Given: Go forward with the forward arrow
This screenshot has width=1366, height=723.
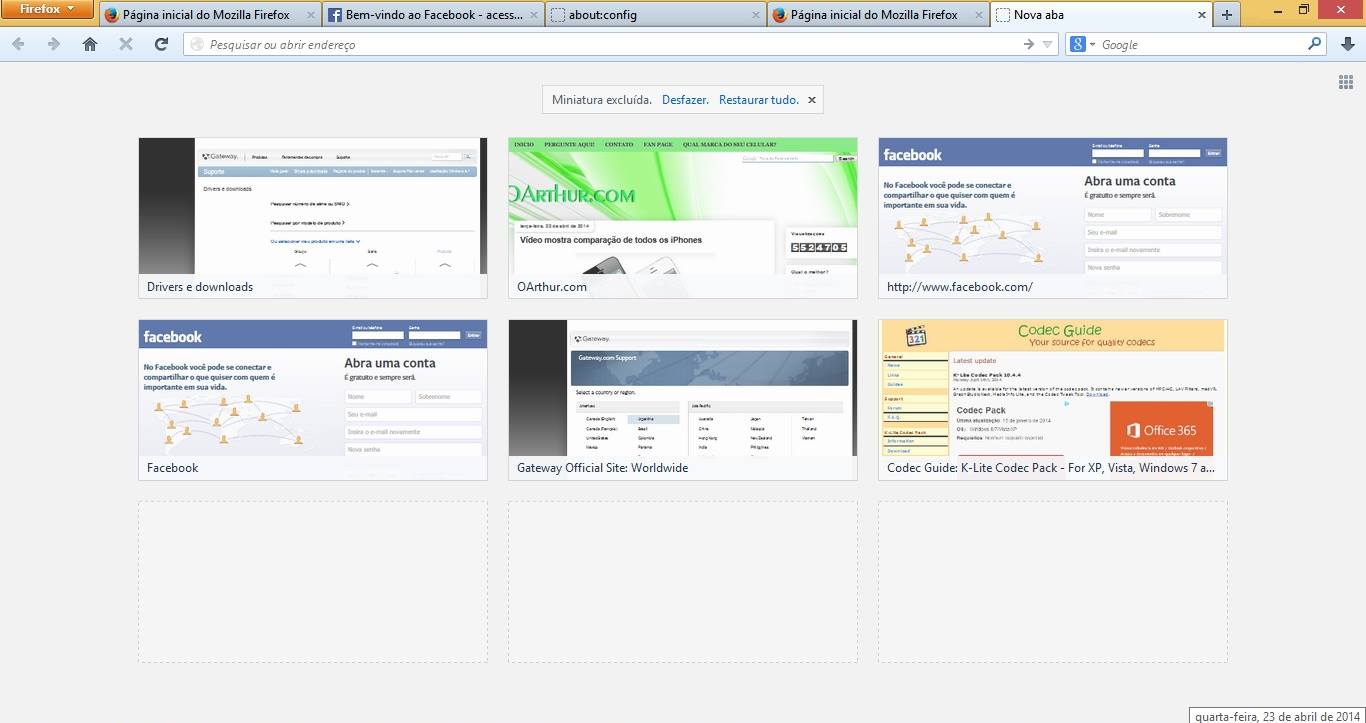Looking at the screenshot, I should 54,44.
